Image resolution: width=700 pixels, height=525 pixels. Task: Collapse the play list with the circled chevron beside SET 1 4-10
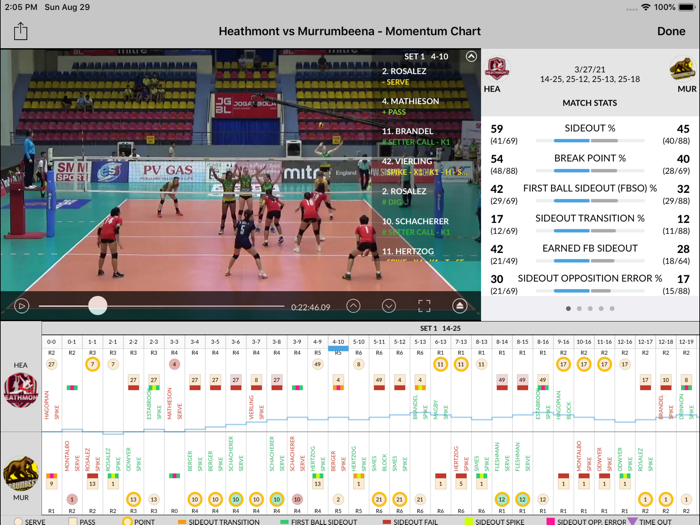[x=471, y=56]
